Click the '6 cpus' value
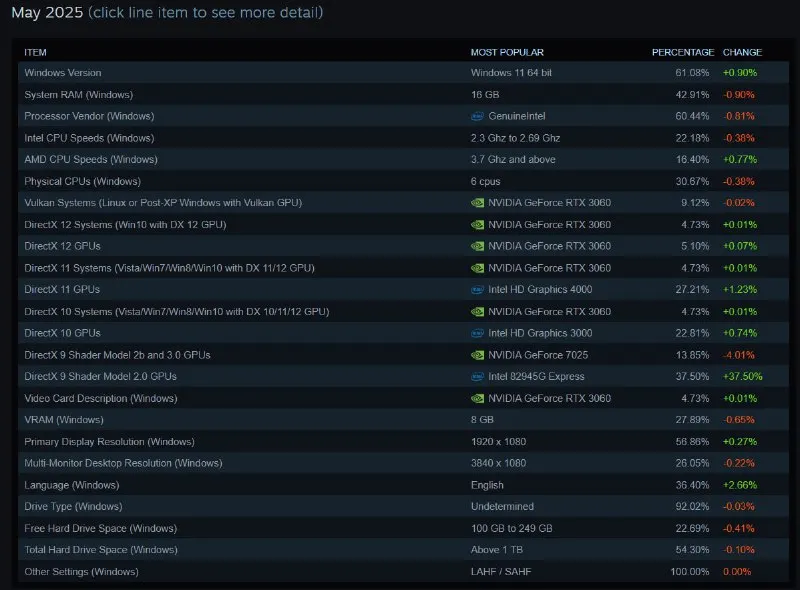This screenshot has height=590, width=800. (486, 181)
